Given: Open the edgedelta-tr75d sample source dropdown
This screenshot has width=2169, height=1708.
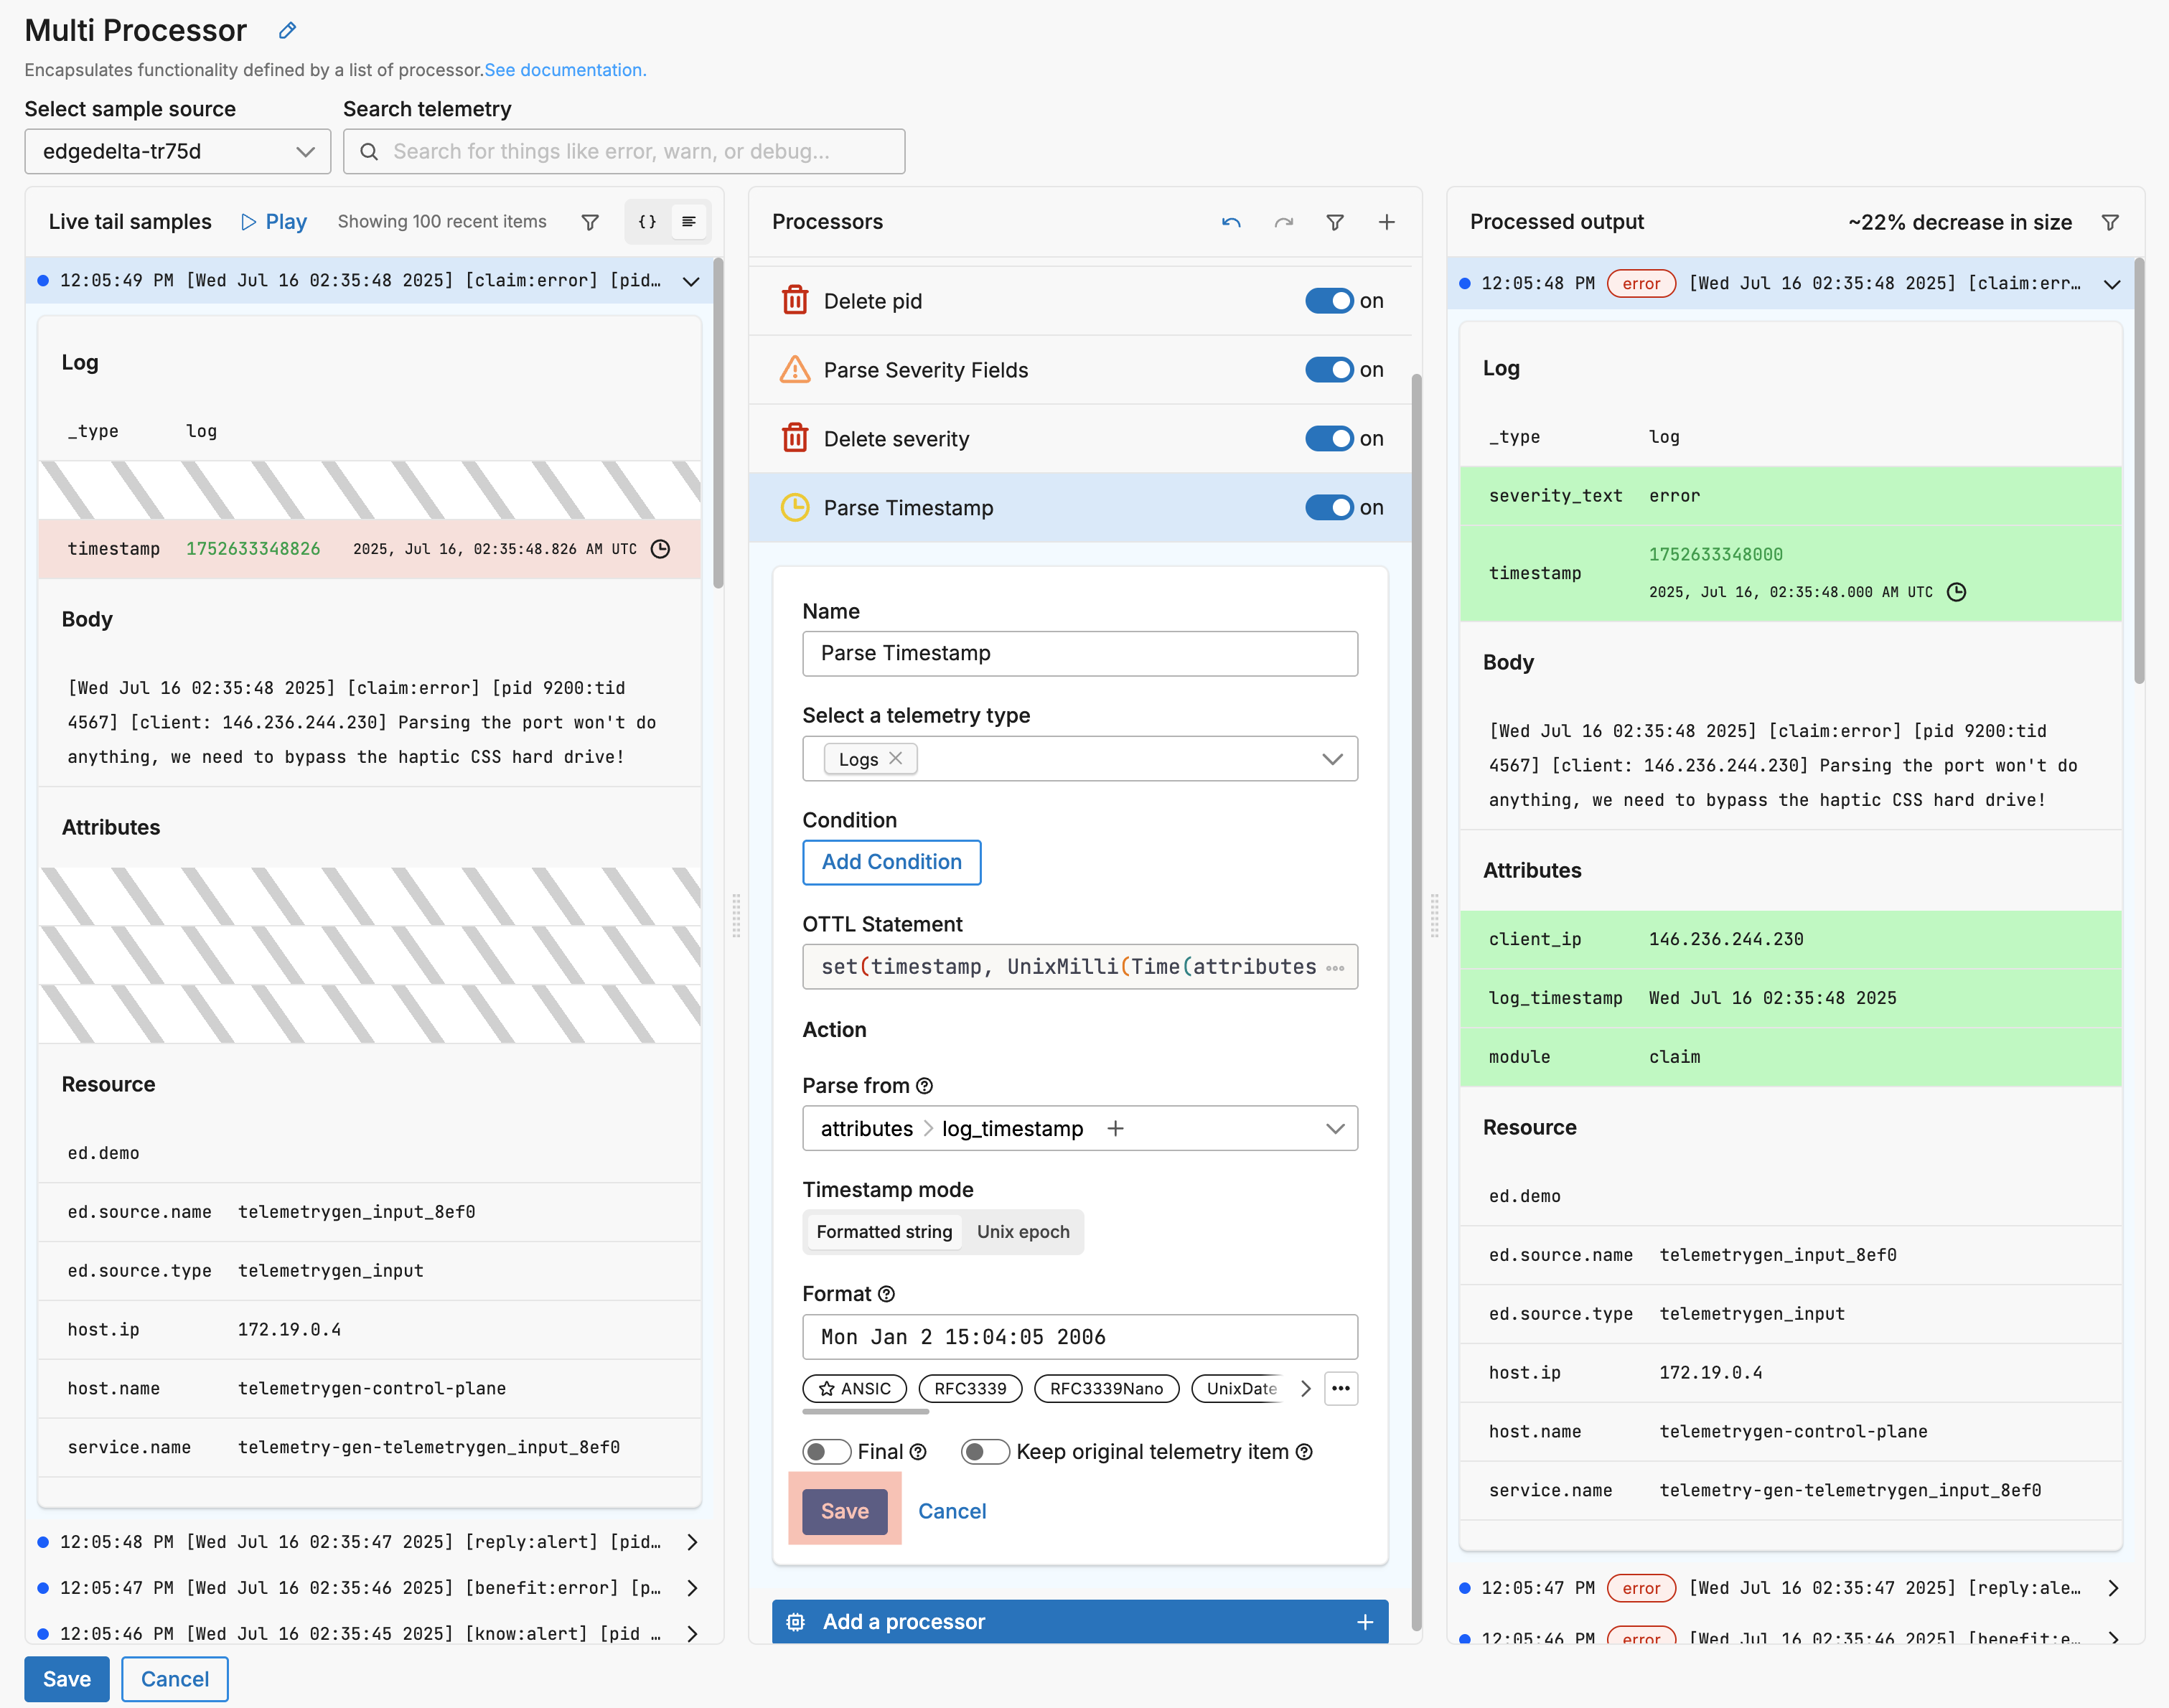Looking at the screenshot, I should 178,152.
